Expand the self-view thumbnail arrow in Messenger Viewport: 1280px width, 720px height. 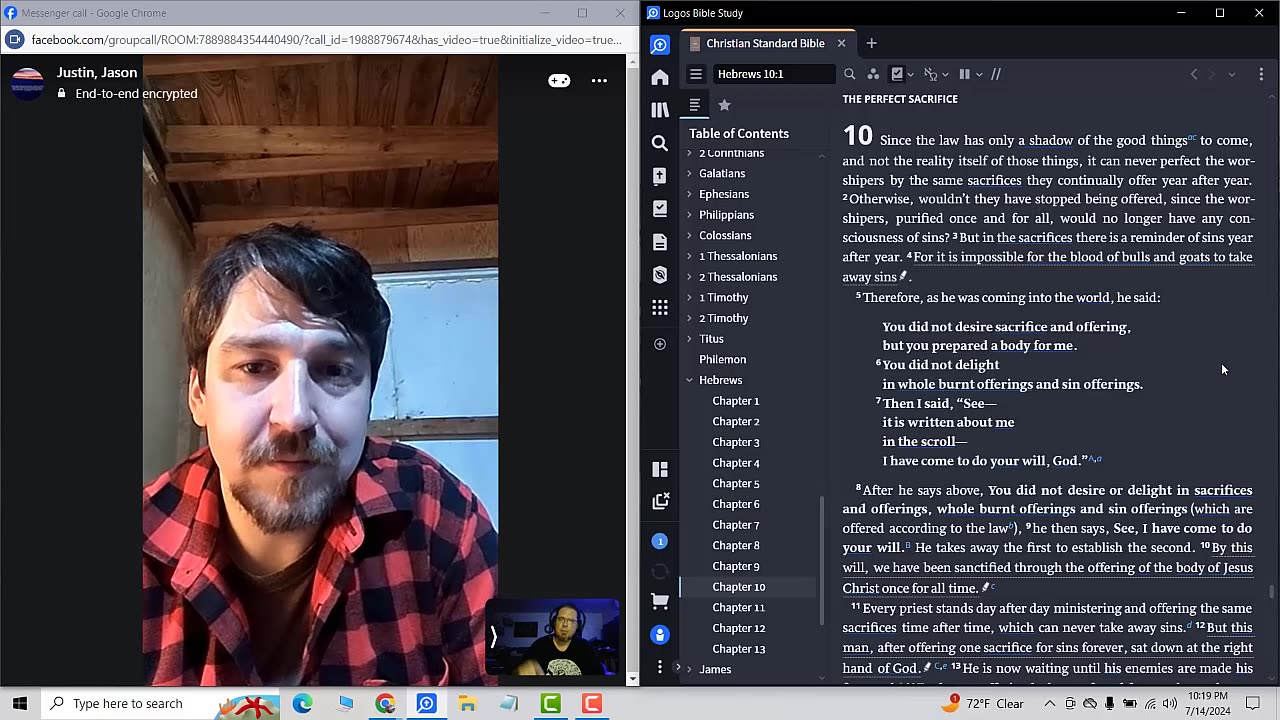(x=493, y=637)
